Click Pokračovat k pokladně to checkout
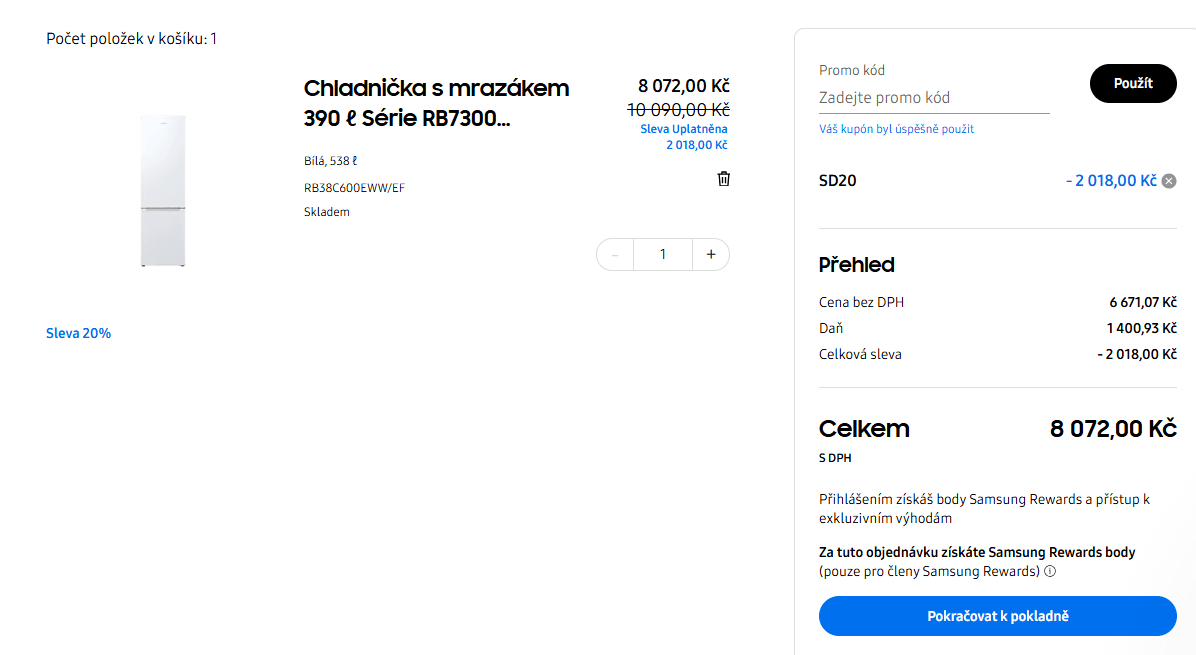The image size is (1196, 655). (997, 616)
